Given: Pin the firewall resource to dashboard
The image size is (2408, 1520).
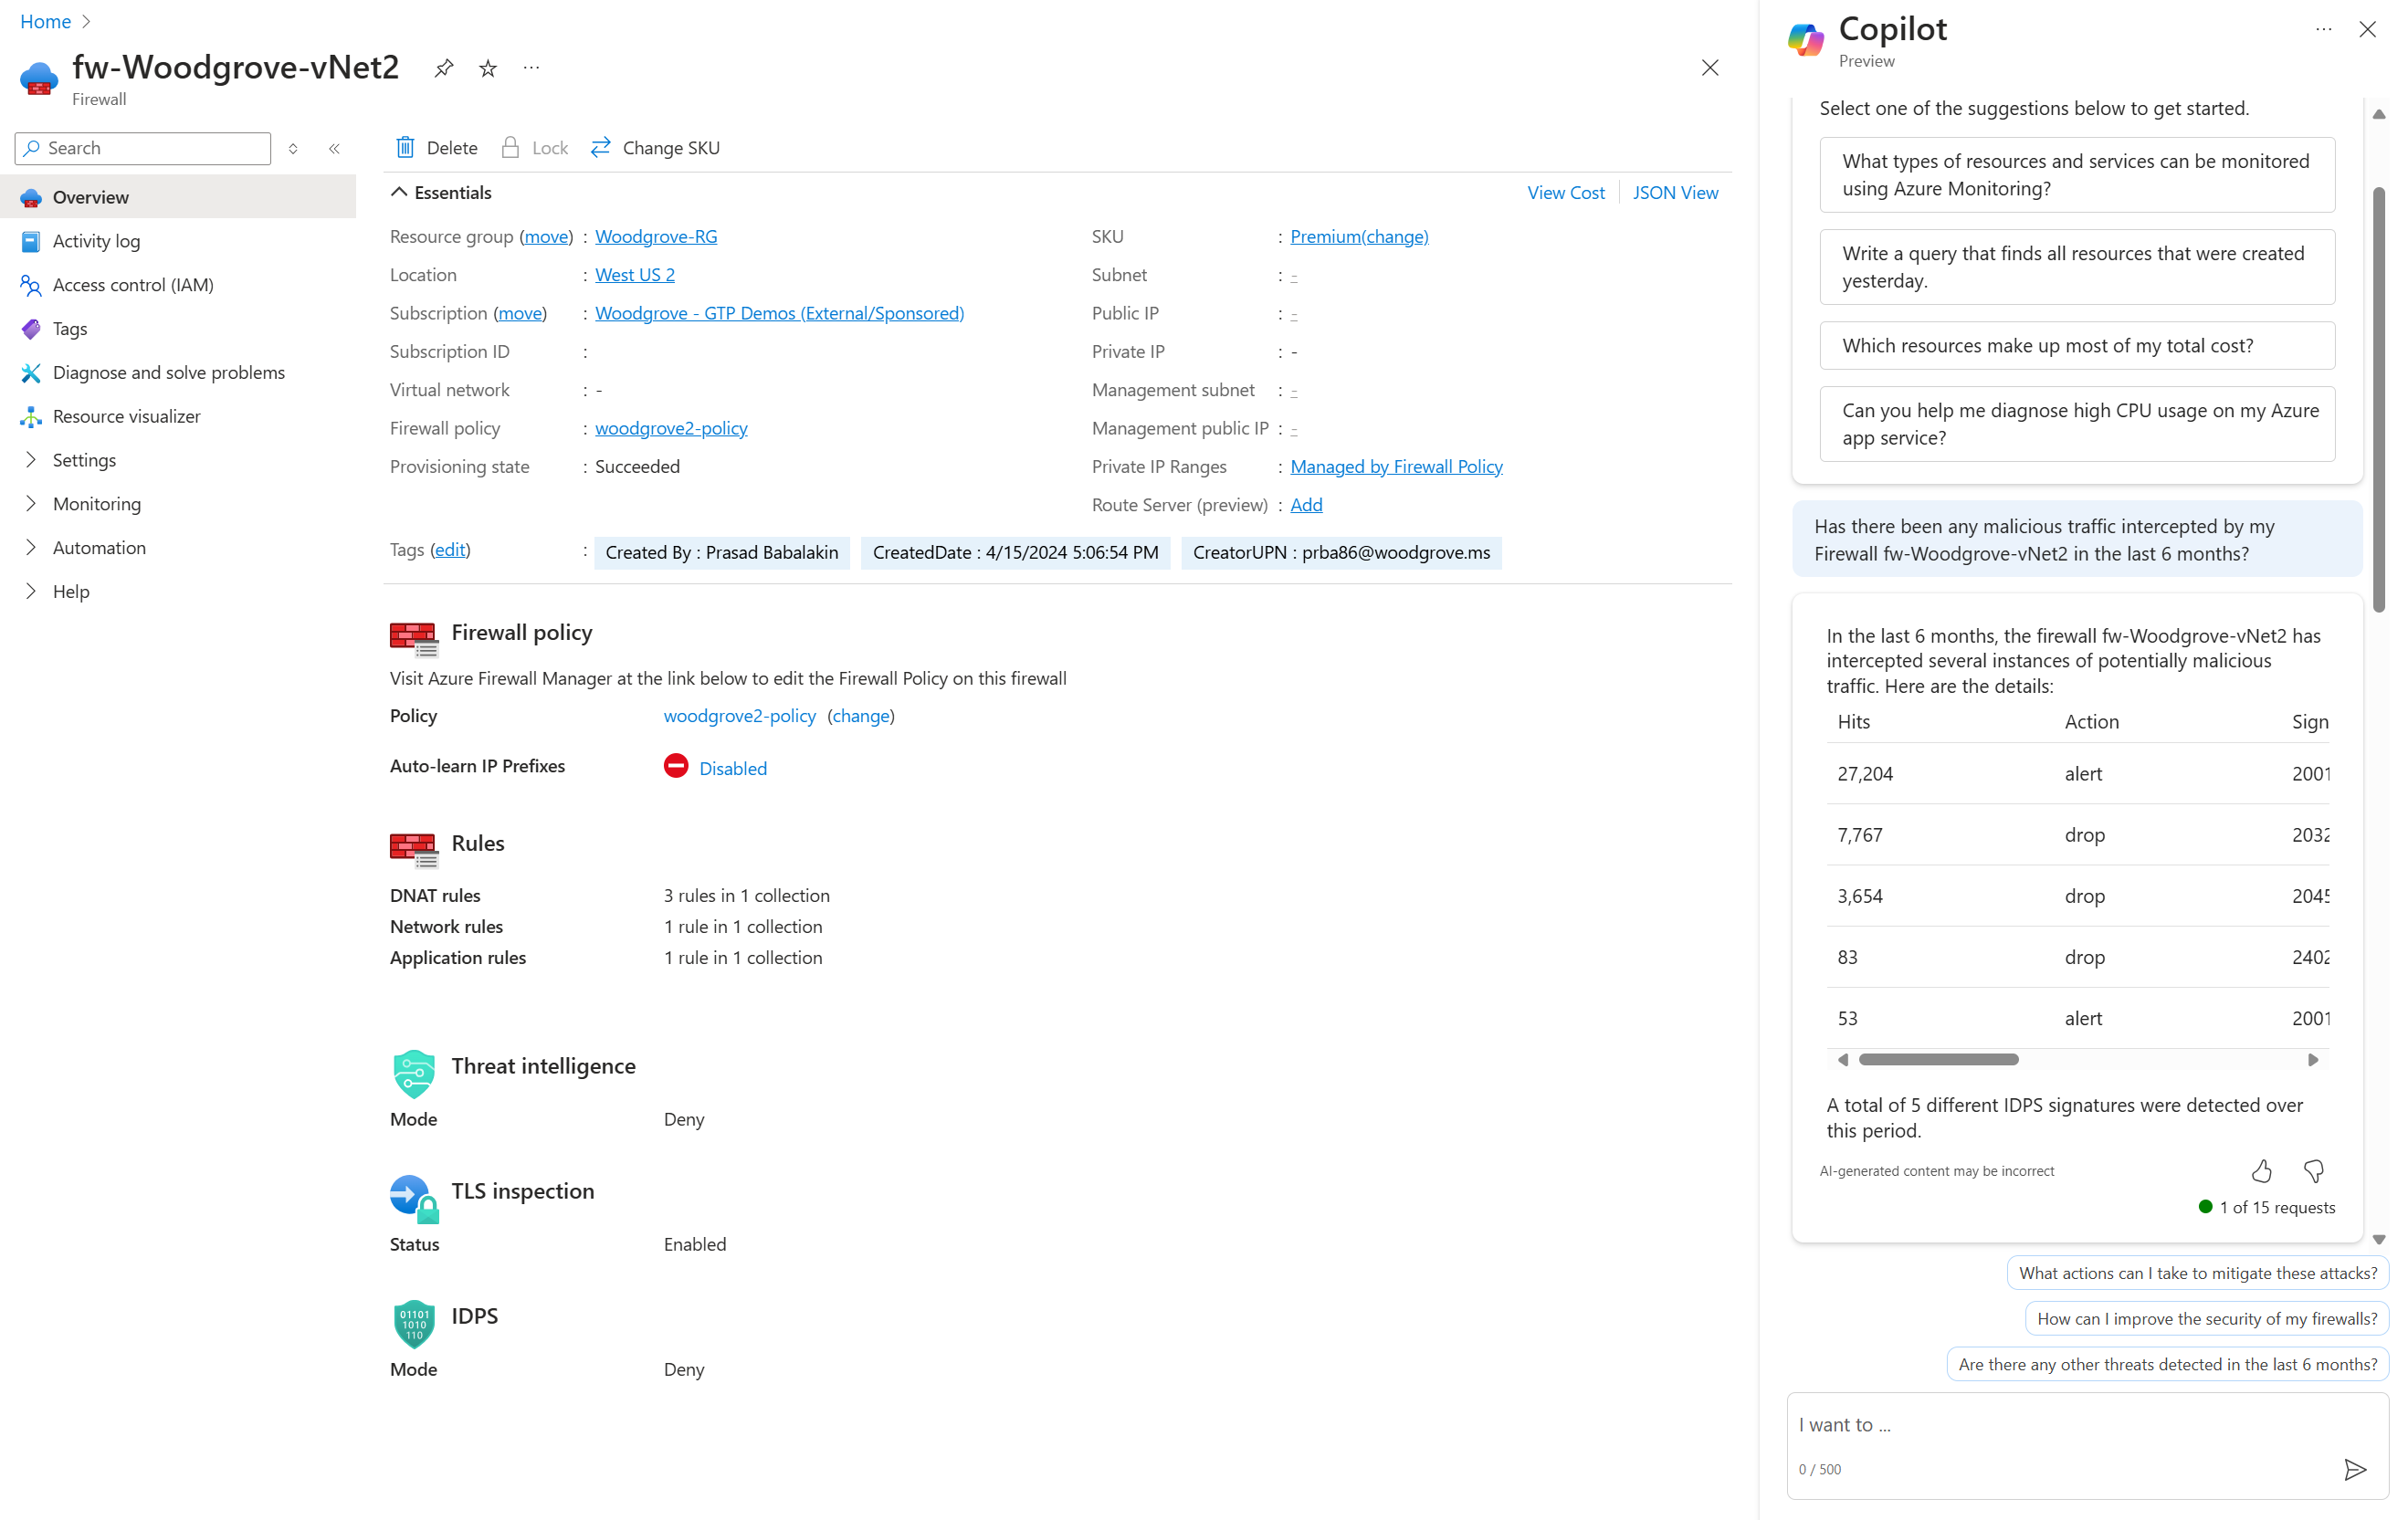Looking at the screenshot, I should click(x=443, y=68).
